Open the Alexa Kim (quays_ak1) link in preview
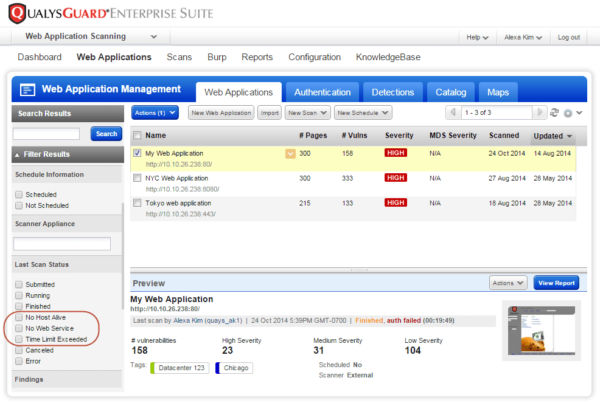The image size is (600, 403). 208,321
